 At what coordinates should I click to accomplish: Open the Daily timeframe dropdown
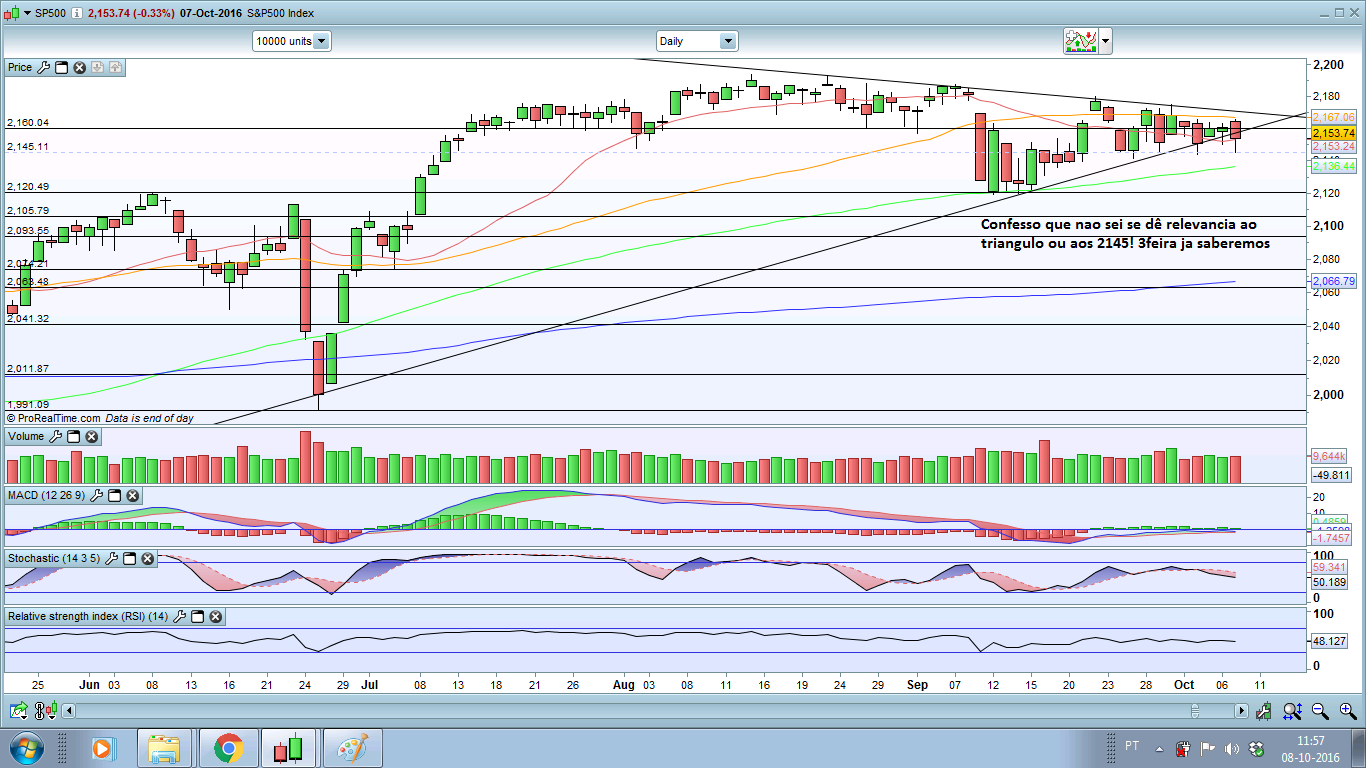(697, 41)
